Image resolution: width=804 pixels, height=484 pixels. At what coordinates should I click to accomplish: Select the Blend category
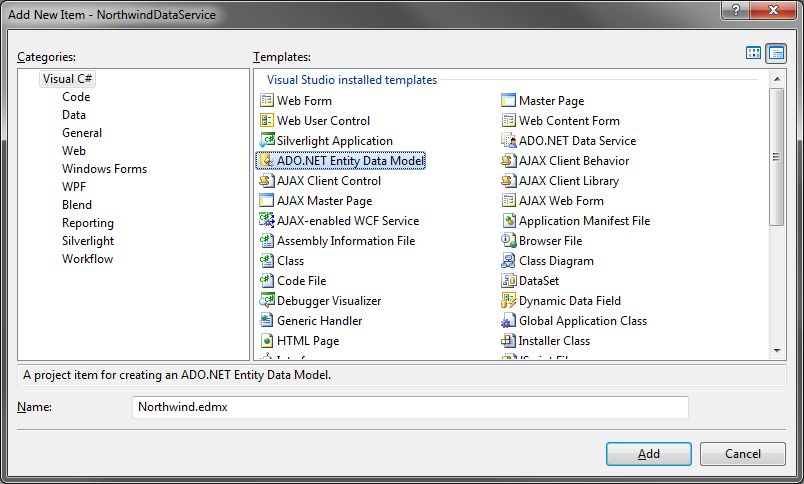click(x=77, y=205)
